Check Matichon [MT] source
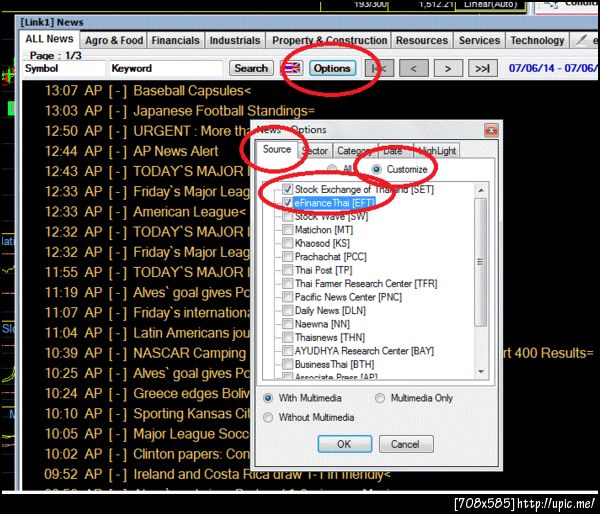Viewport: 600px width, 514px height. [287, 230]
